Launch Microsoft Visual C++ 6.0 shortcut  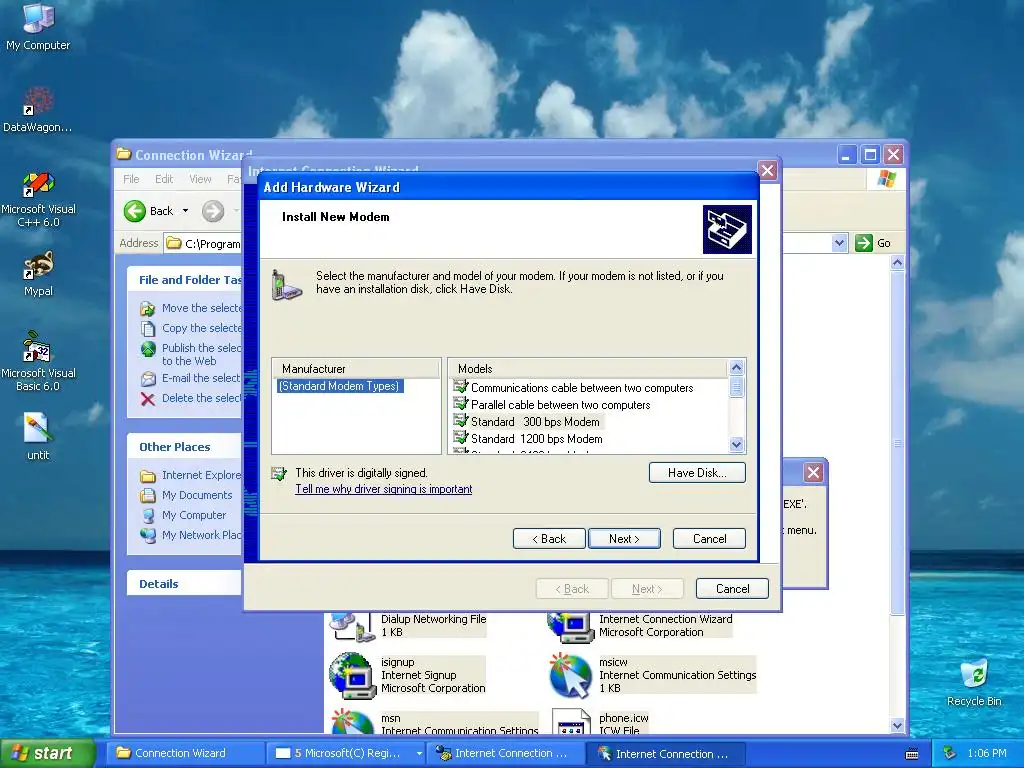(x=38, y=199)
